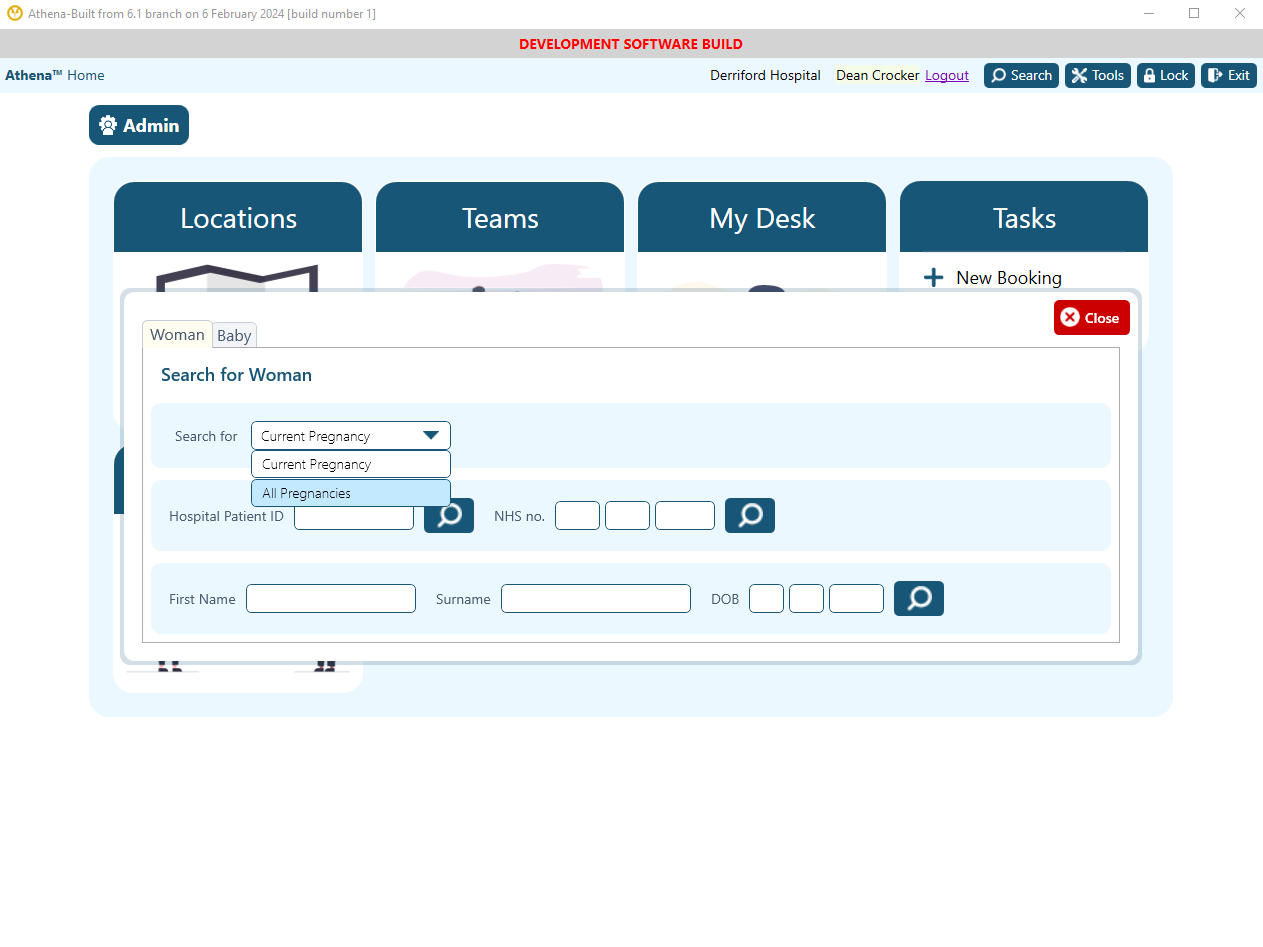Image resolution: width=1263 pixels, height=947 pixels.
Task: Close the Search for Woman dialog
Action: tap(1092, 318)
